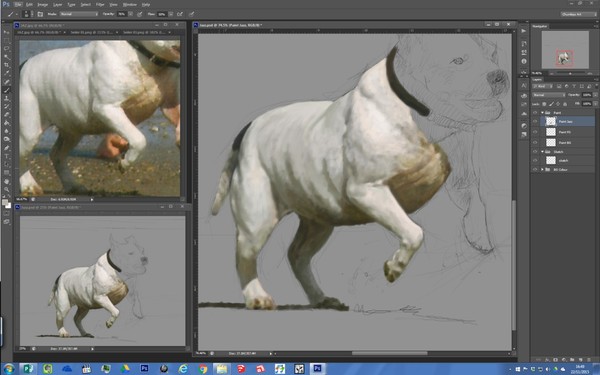
Task: Click the Navigator preview thumbnail
Action: coord(565,50)
